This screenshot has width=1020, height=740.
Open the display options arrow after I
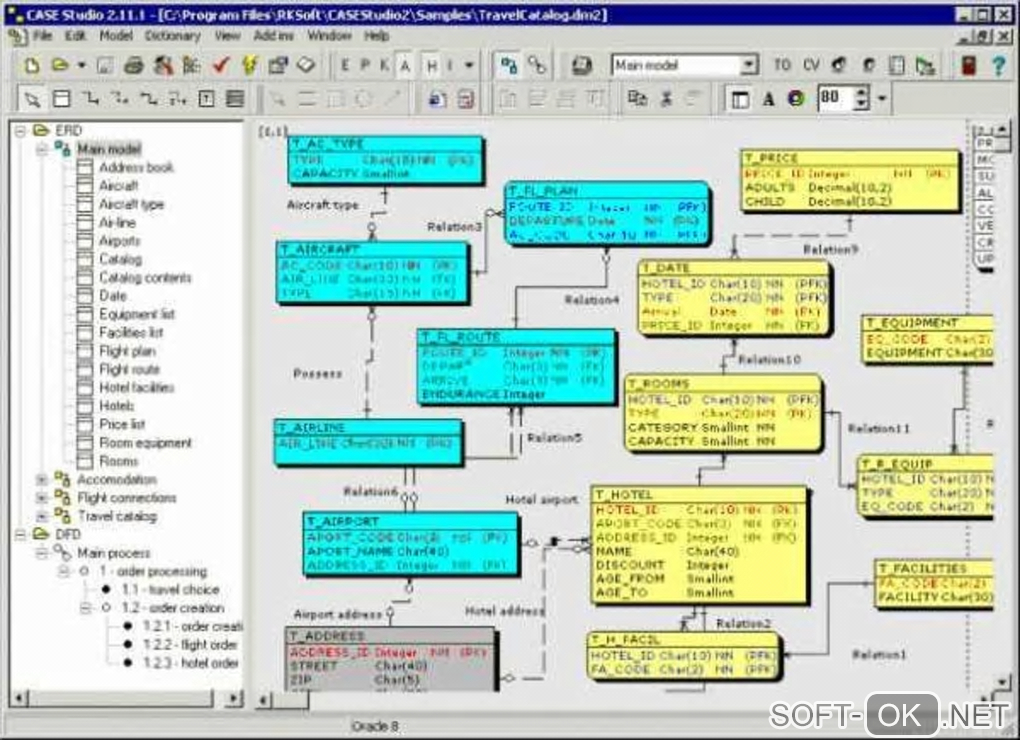click(x=469, y=65)
